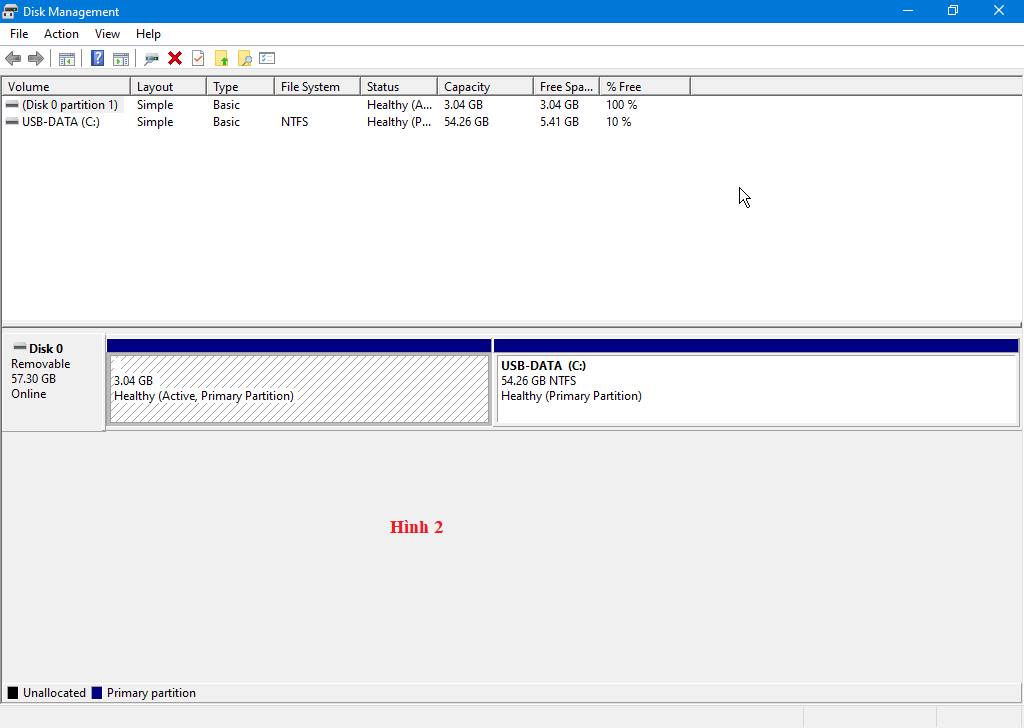Click the Properties checkmark page icon
This screenshot has height=728, width=1024.
click(x=198, y=58)
